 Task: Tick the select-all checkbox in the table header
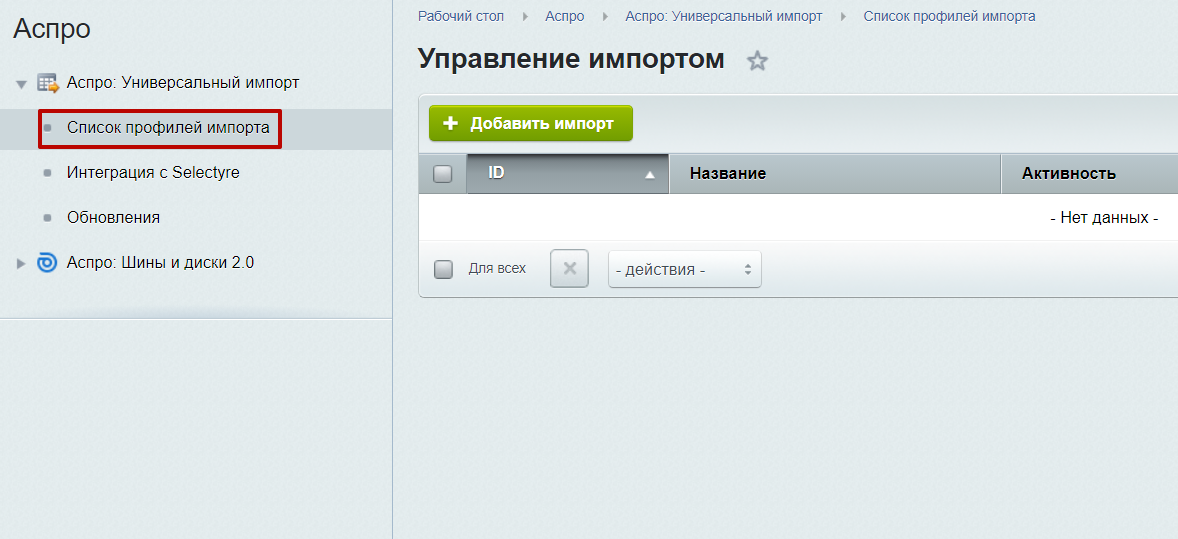(x=443, y=174)
